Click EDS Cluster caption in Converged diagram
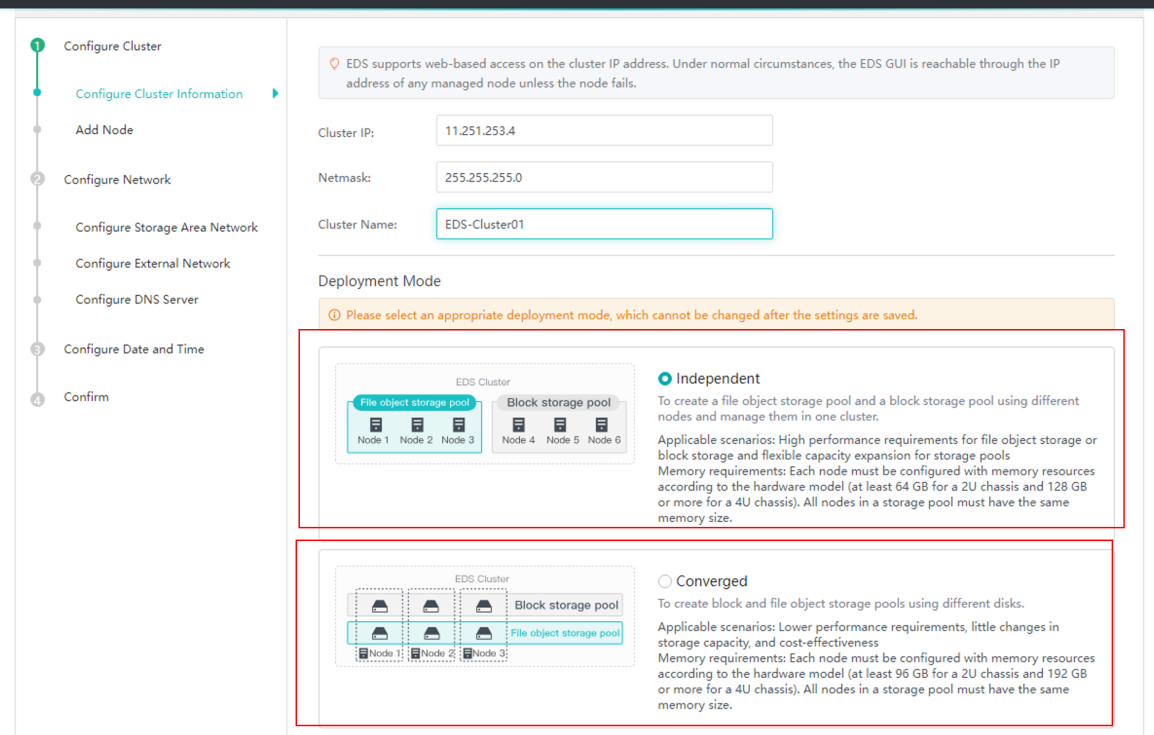The height and width of the screenshot is (735, 1154). click(482, 579)
